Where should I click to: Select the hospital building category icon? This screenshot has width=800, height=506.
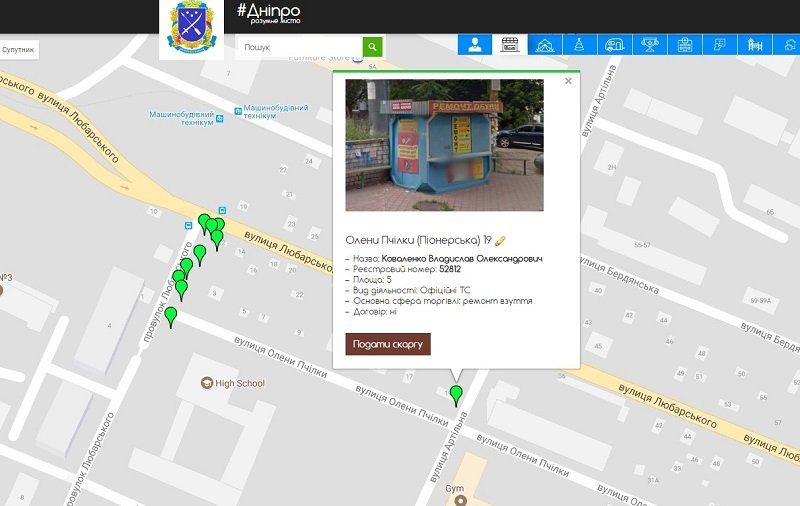685,45
